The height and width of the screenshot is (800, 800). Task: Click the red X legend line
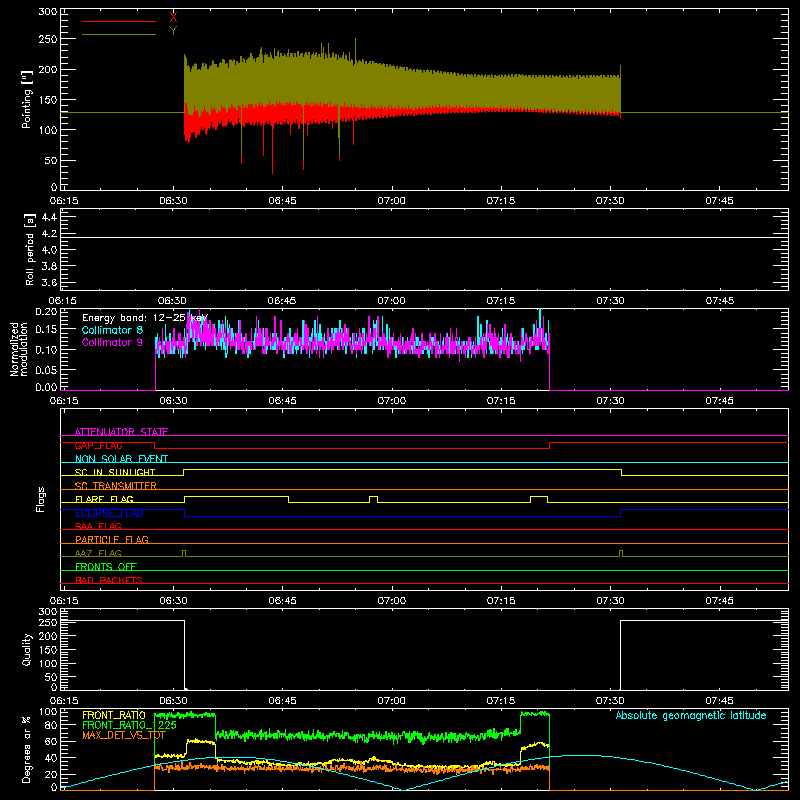(119, 21)
